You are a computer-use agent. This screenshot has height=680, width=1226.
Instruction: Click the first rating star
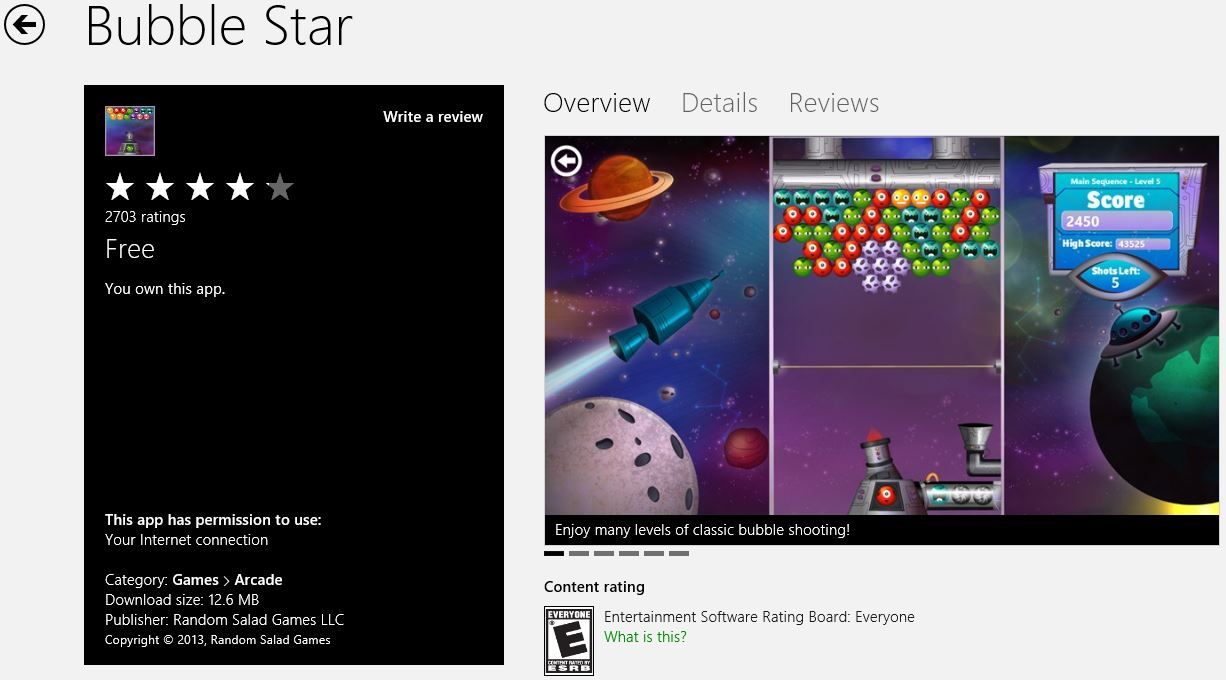click(120, 187)
